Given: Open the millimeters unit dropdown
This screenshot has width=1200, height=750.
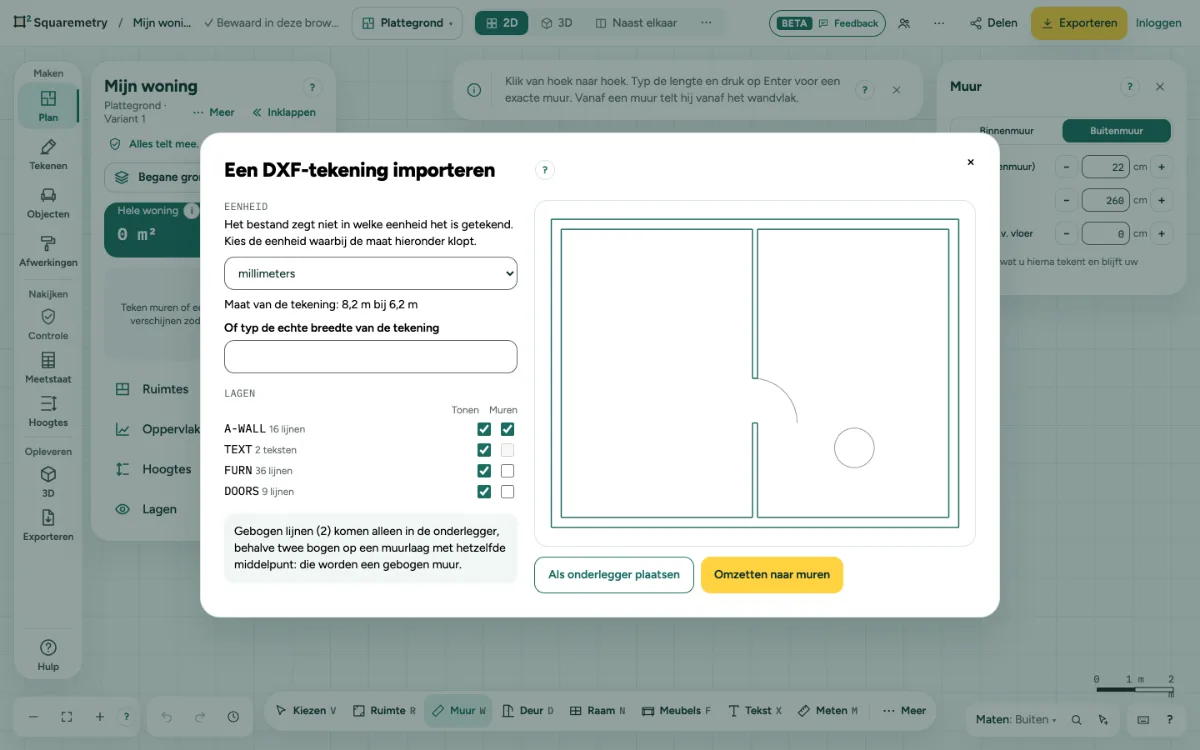Looking at the screenshot, I should [x=370, y=273].
